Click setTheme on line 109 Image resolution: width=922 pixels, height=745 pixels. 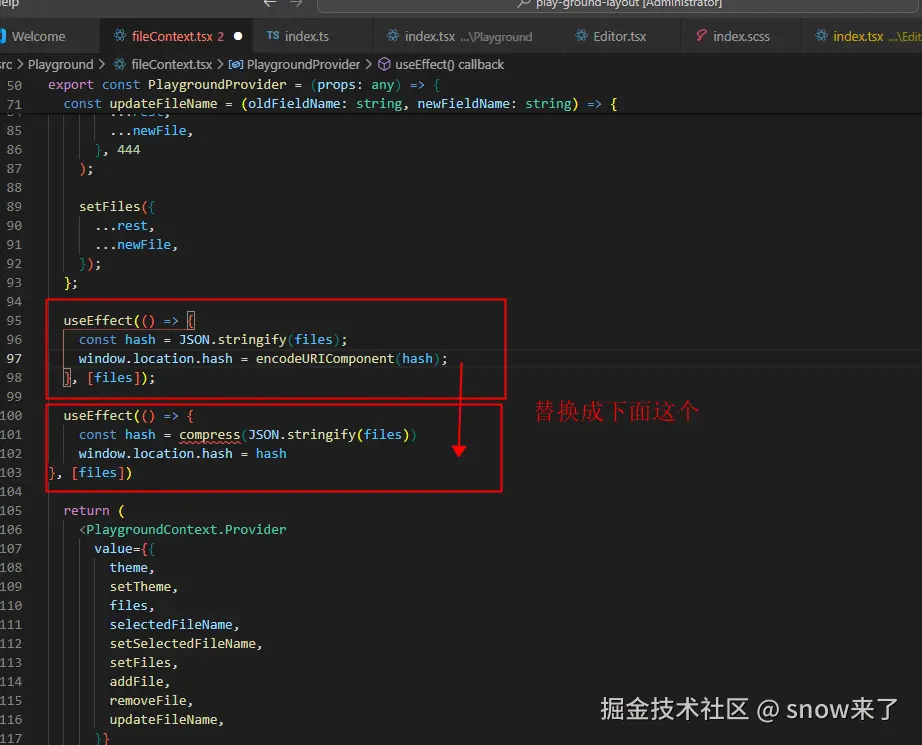coord(140,587)
